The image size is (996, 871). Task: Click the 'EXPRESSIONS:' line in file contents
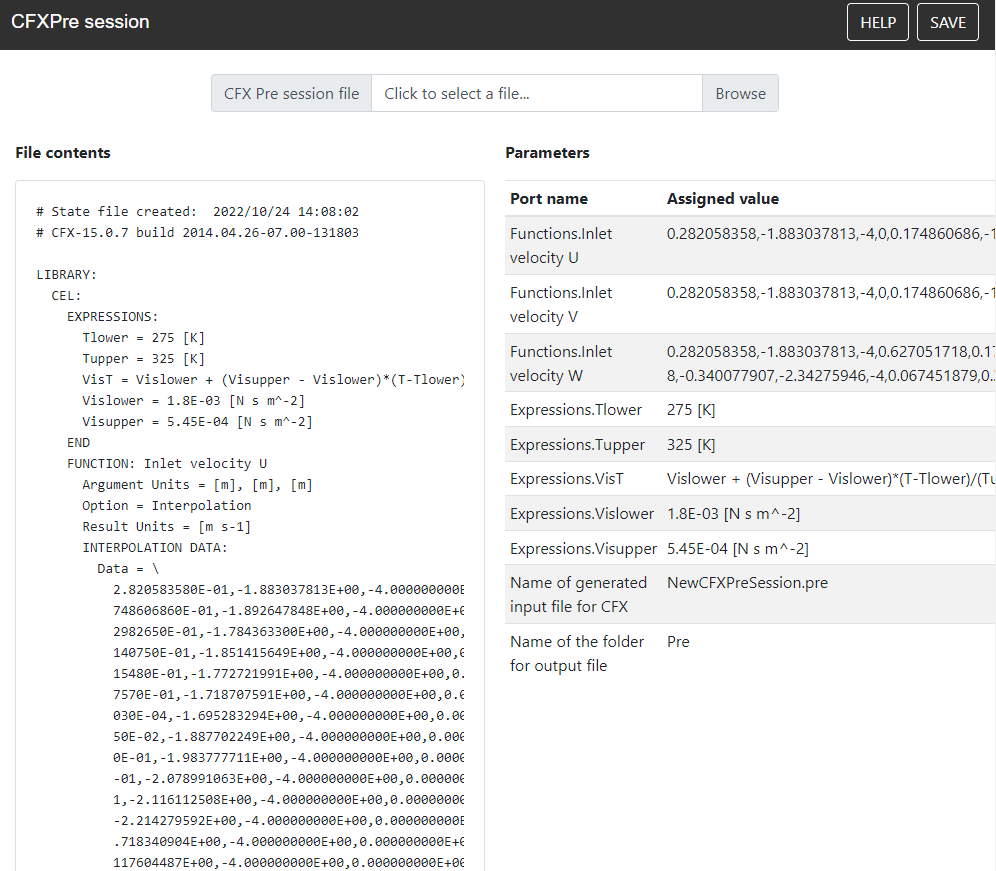[112, 316]
